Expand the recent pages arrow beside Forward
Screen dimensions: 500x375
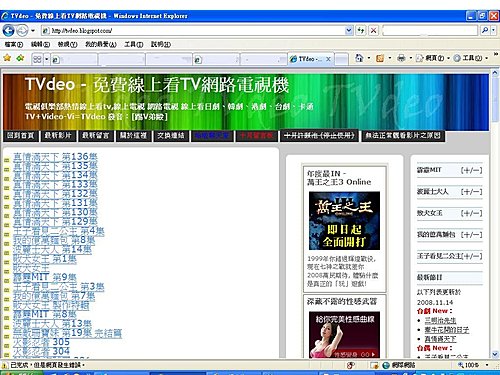pyautogui.click(x=33, y=31)
